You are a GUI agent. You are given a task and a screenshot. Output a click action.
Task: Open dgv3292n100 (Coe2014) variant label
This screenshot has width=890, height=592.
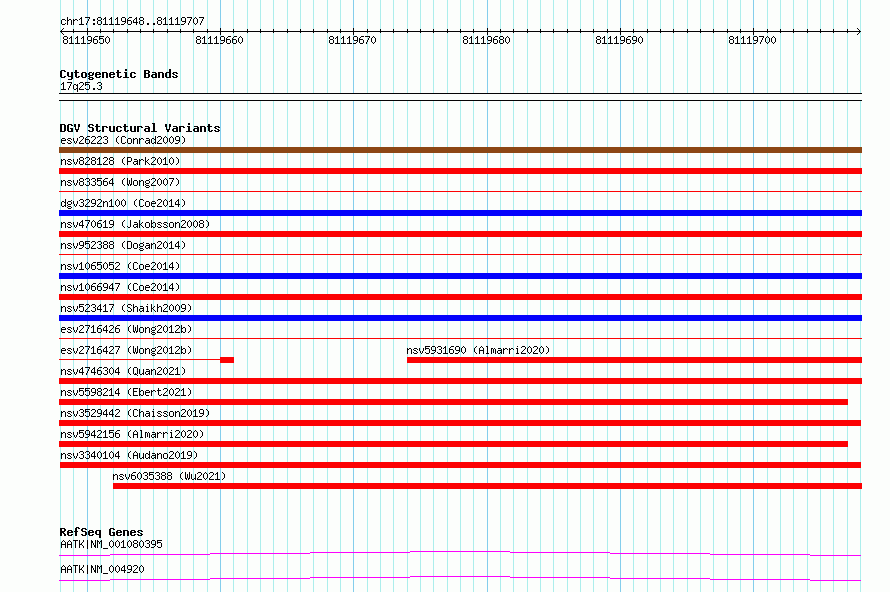123,203
